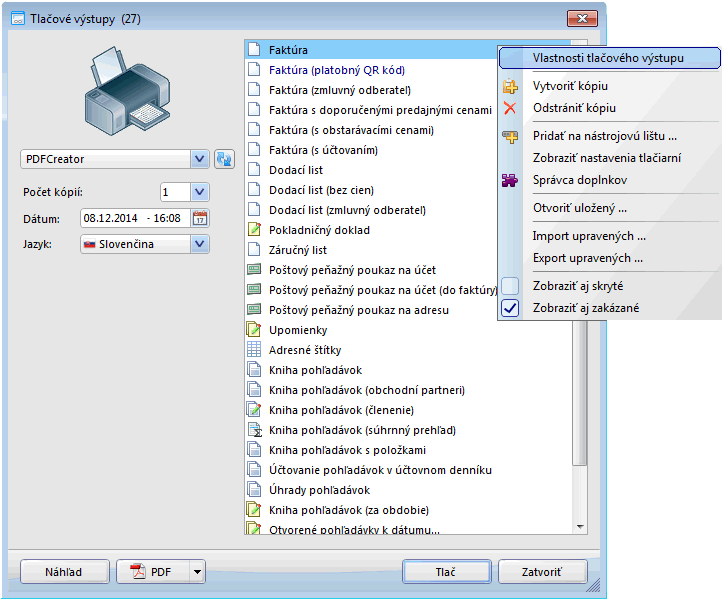This screenshot has width=723, height=600.
Task: Open the Počet kópií dropdown
Action: (199, 192)
